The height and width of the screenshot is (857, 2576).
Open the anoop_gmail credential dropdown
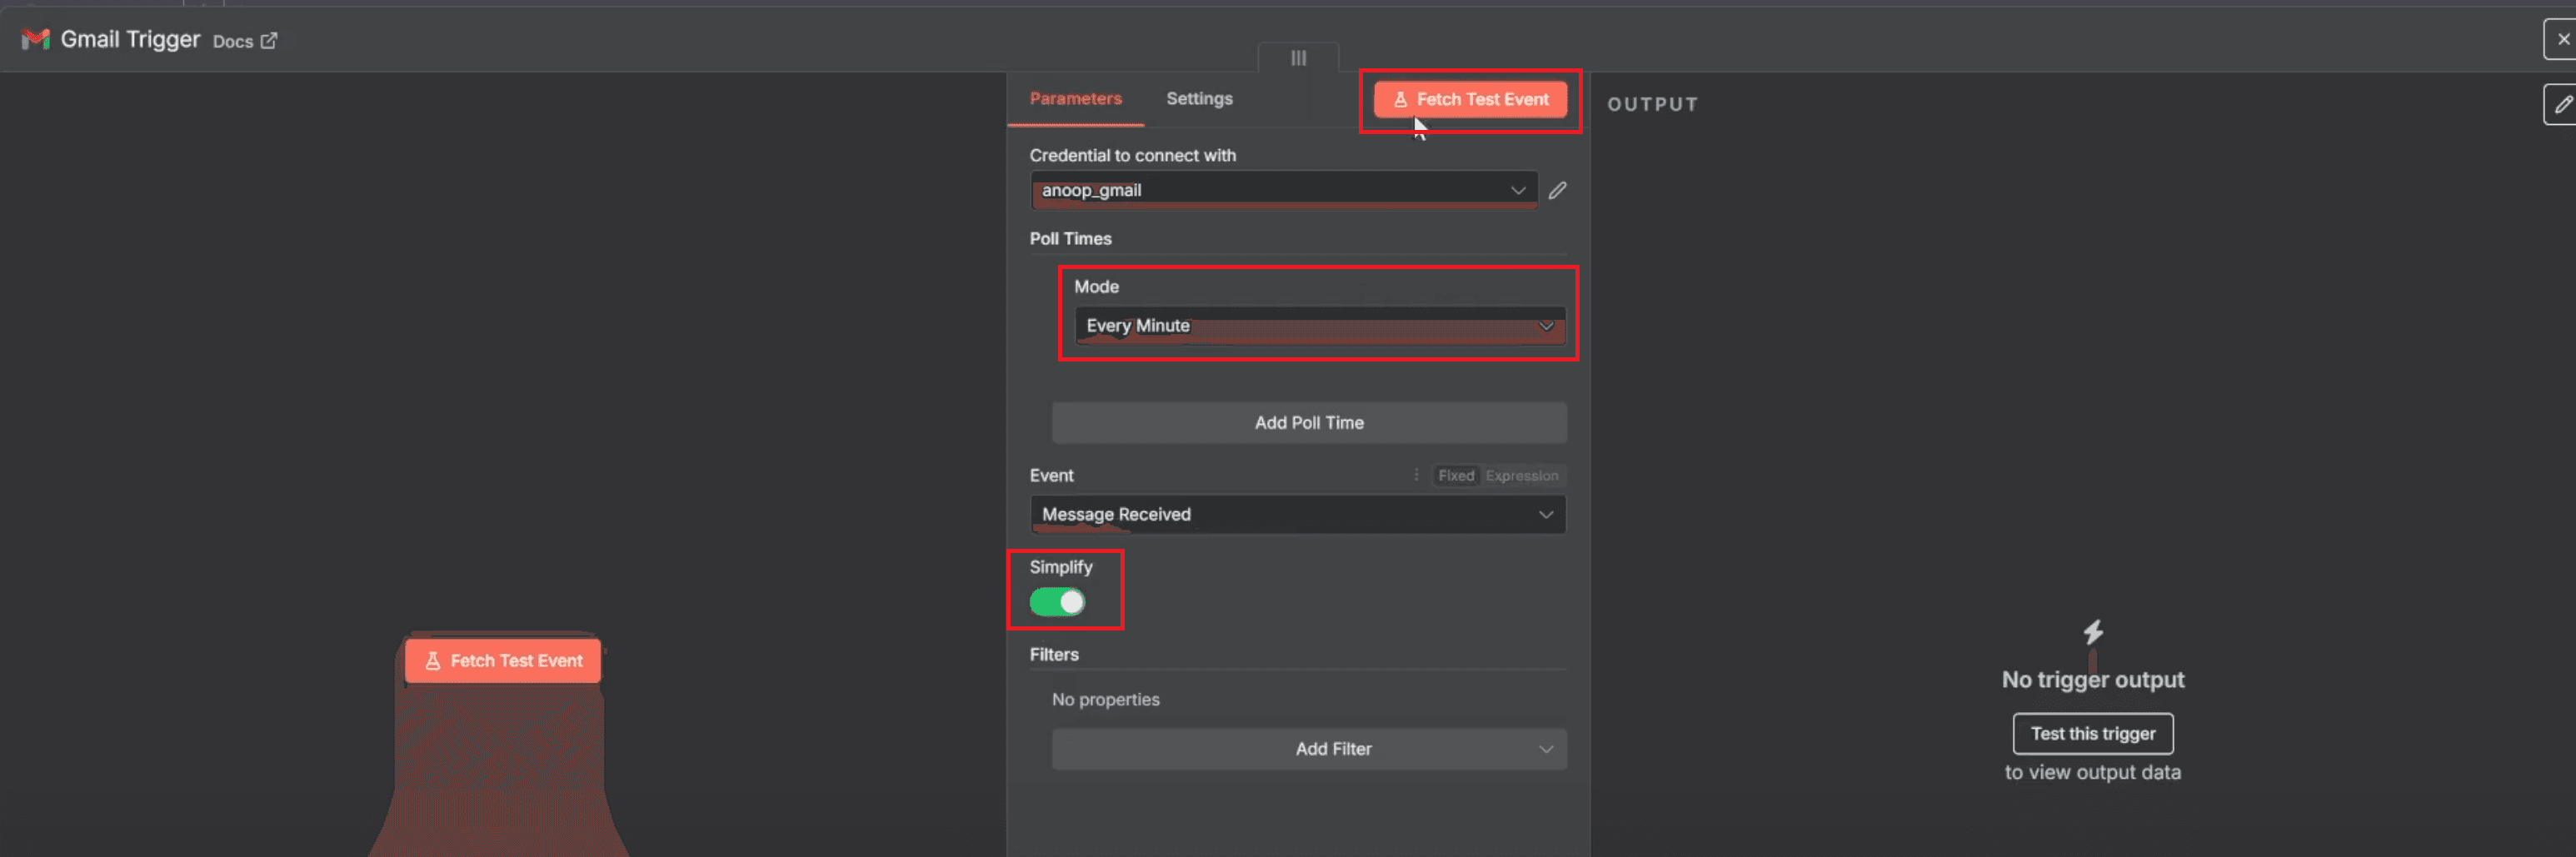[1284, 190]
